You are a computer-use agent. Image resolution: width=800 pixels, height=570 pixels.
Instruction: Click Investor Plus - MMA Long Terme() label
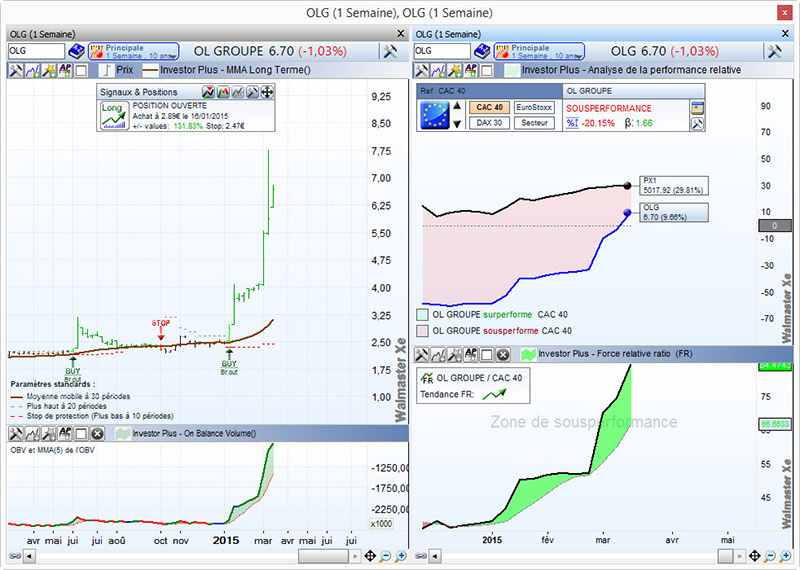[235, 70]
